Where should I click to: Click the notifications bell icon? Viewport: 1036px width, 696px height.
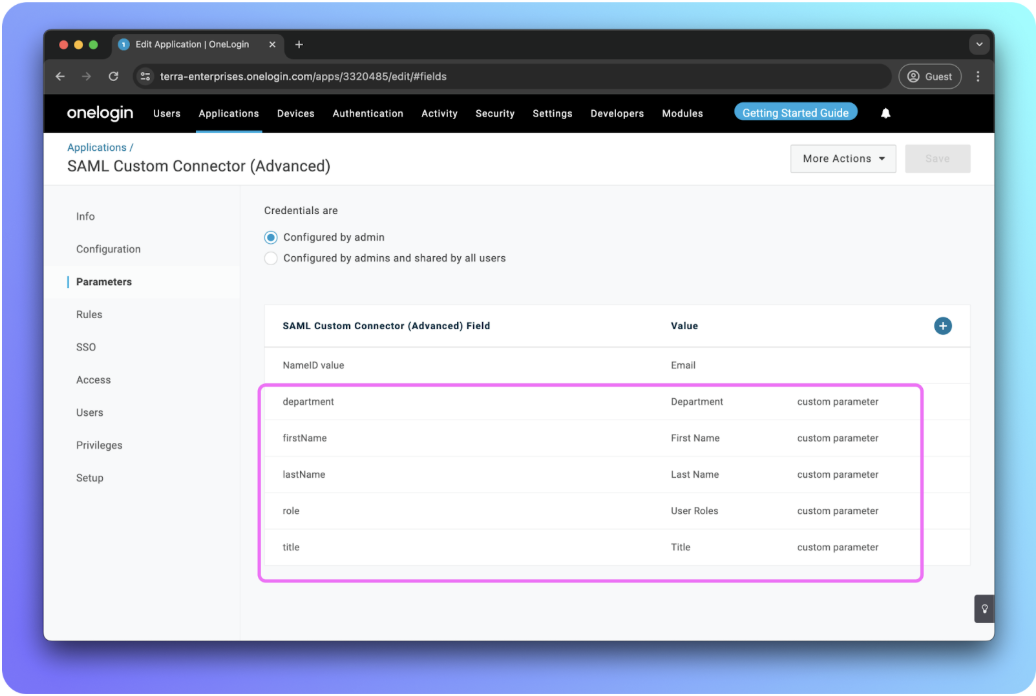885,114
